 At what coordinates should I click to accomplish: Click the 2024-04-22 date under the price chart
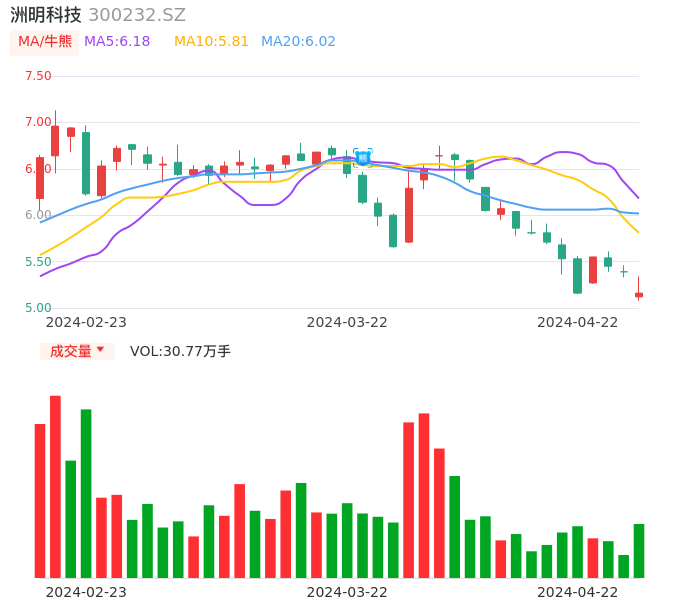point(578,322)
